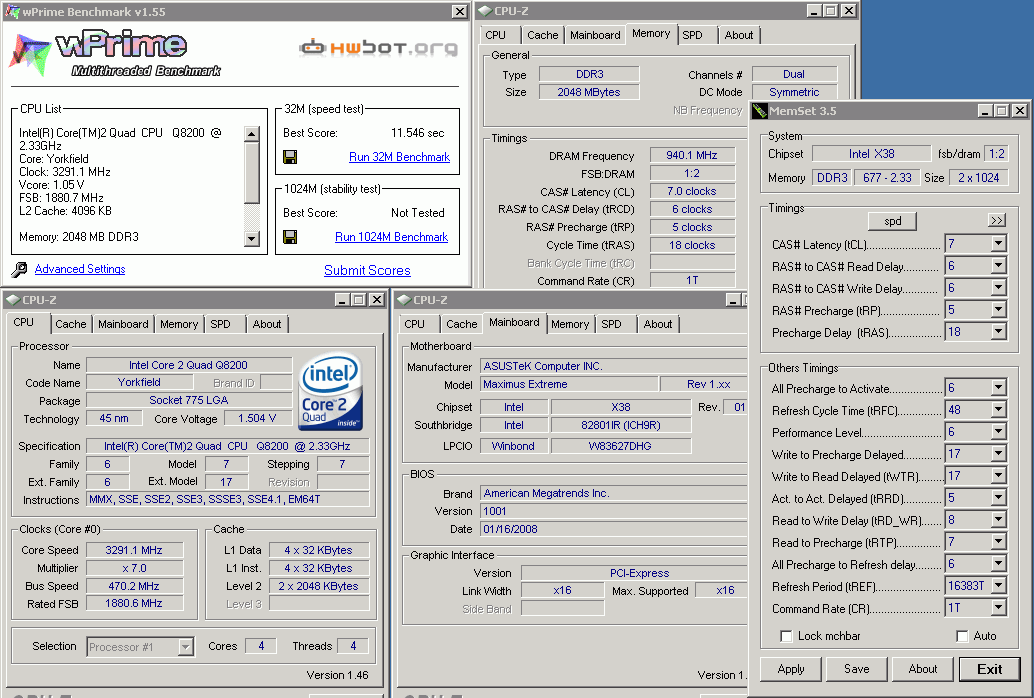Click the About button in MemSet
Viewport: 1034px width, 698px height.
click(923, 669)
